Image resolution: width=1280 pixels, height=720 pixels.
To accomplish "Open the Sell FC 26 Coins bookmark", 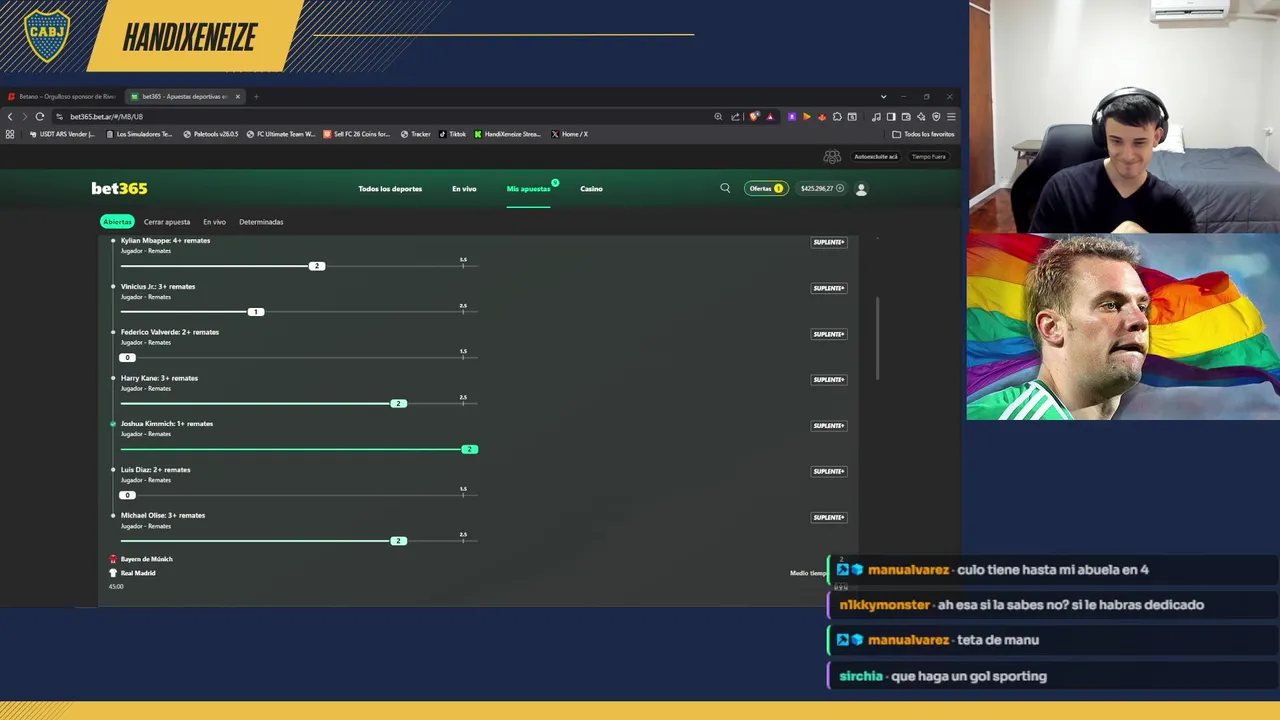I will [357, 134].
